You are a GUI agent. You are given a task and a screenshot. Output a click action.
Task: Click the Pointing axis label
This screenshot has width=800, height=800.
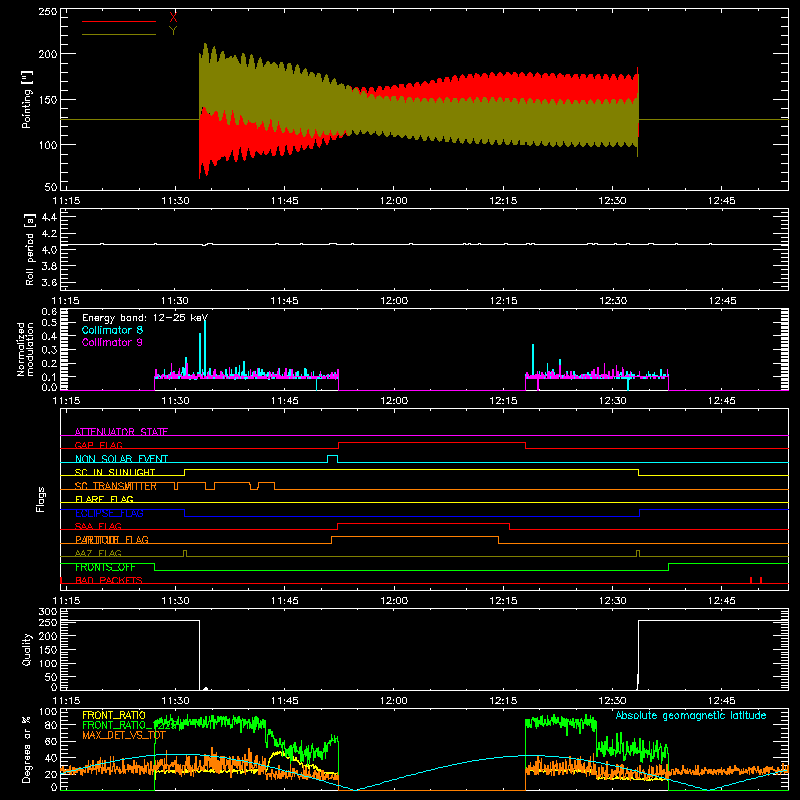(27, 99)
